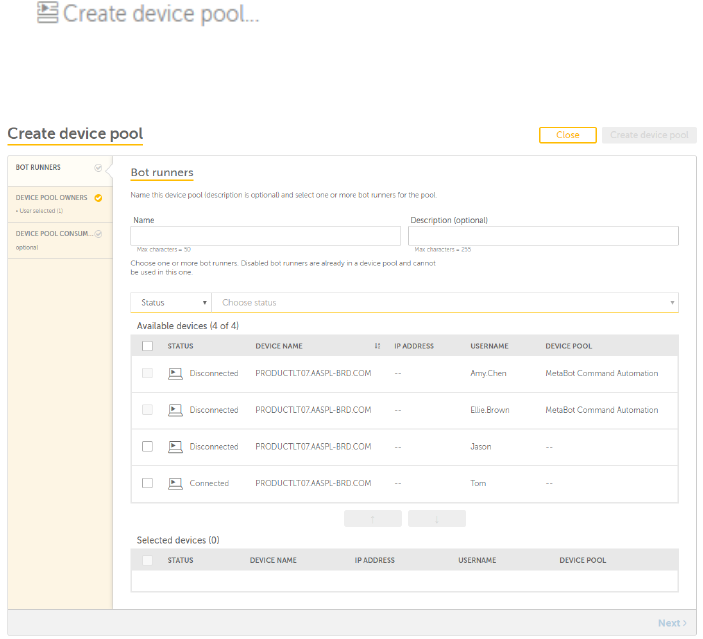Expand the Choose status dropdown
This screenshot has height=639, width=703.
440,302
